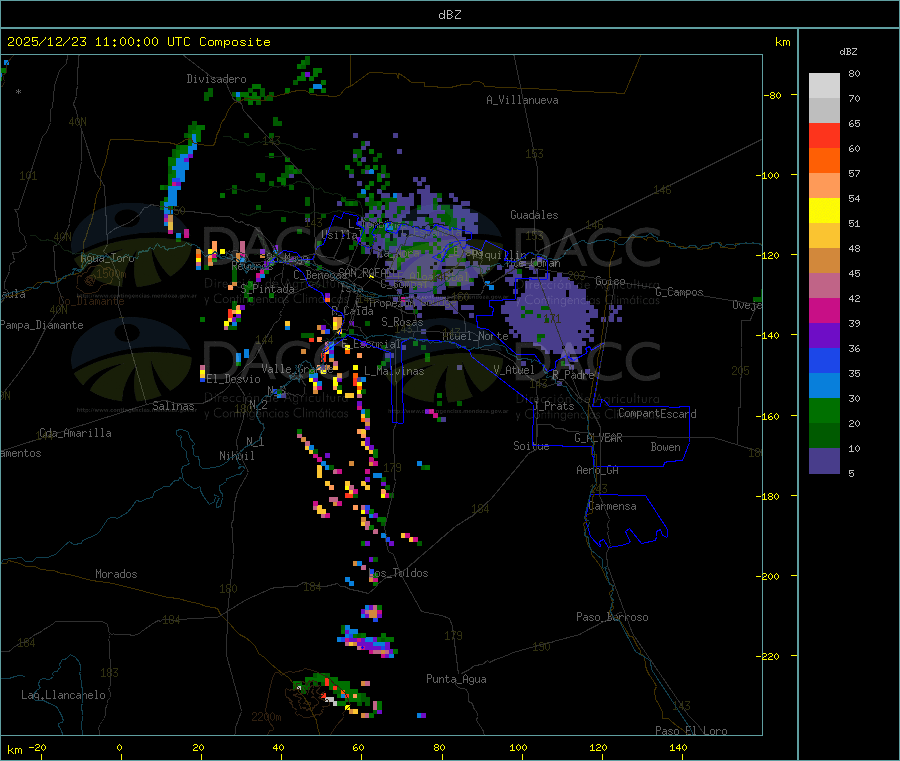Click the 'Salinas' map label
The width and height of the screenshot is (900, 761).
[173, 406]
